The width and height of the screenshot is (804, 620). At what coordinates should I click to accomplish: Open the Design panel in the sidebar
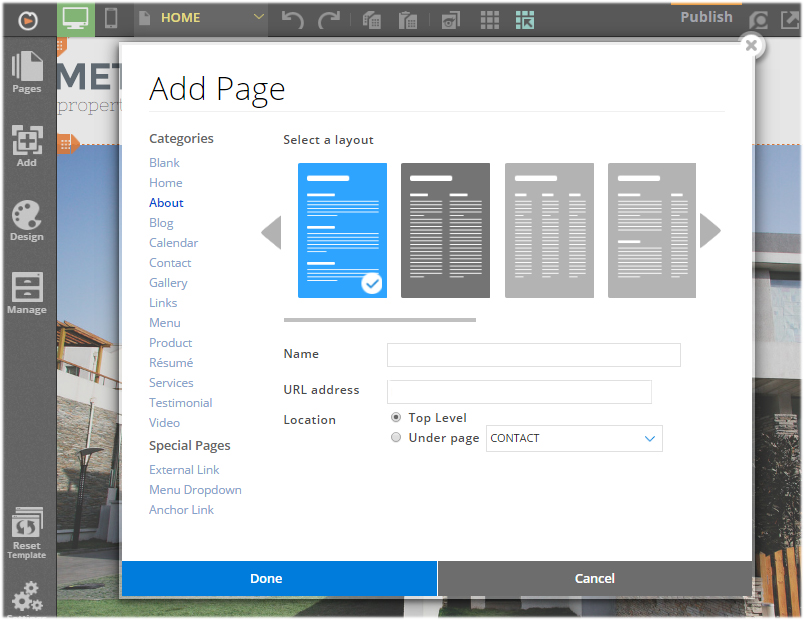pos(26,220)
